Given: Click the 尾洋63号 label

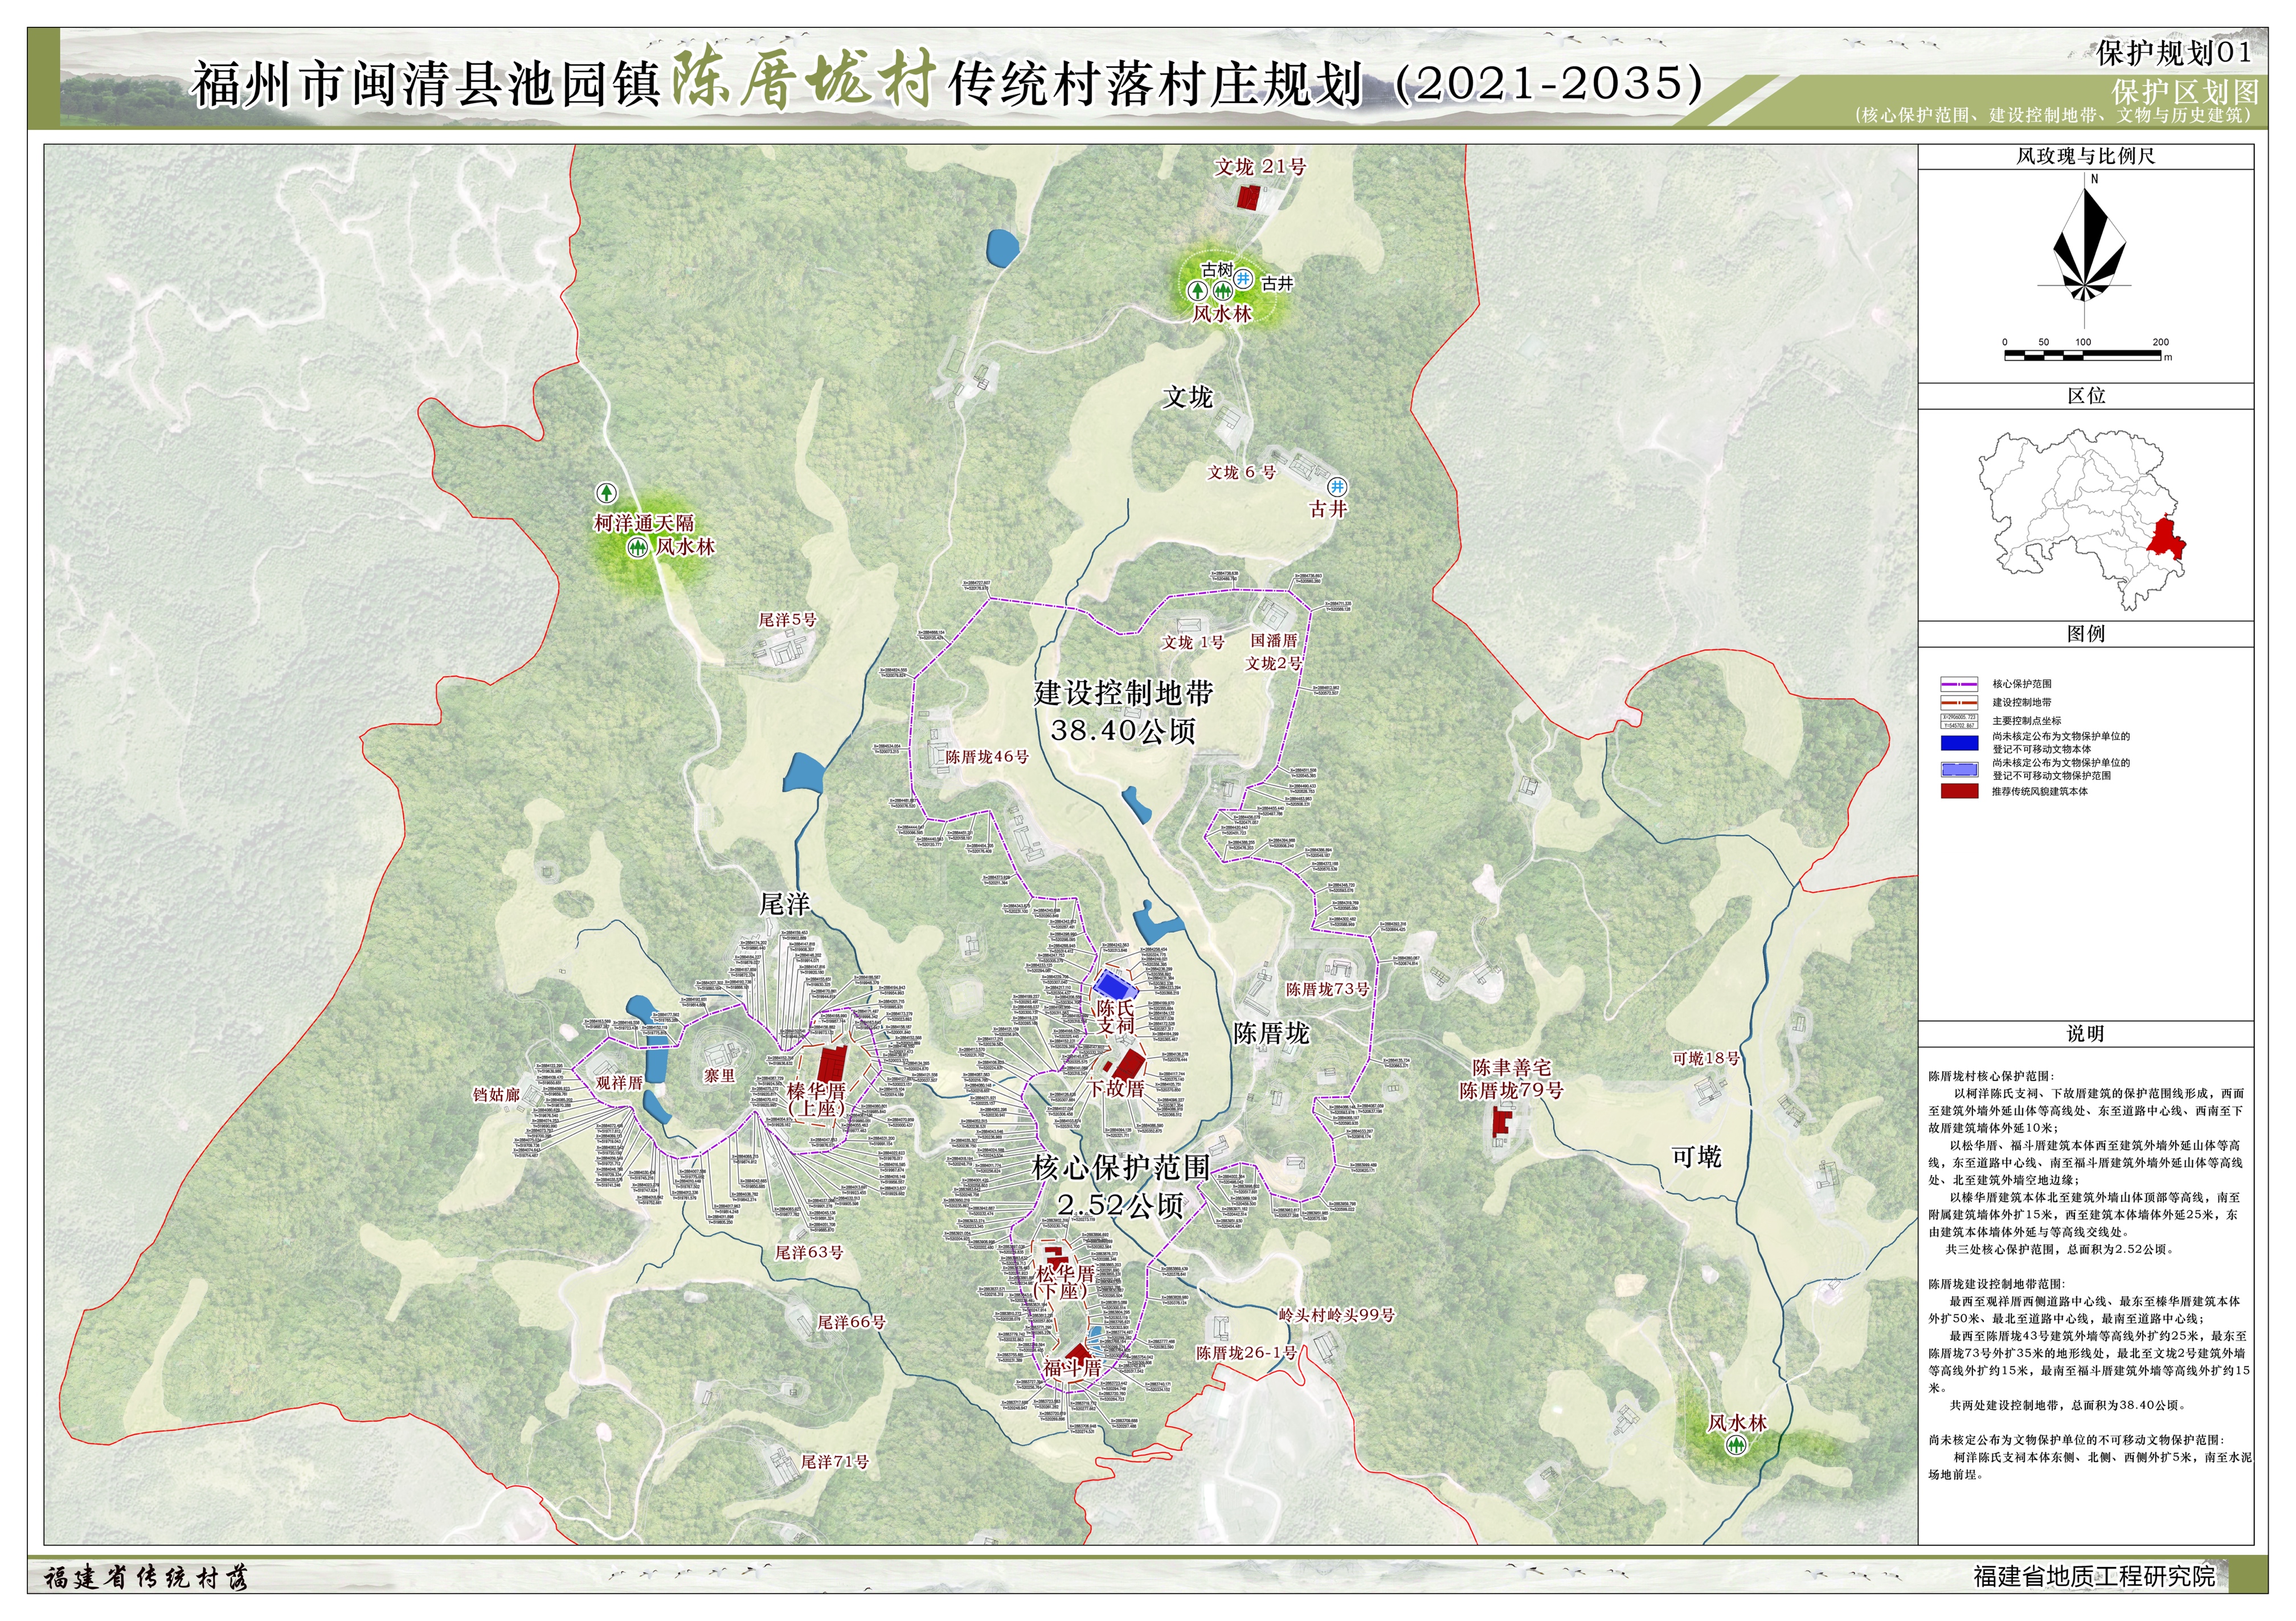Looking at the screenshot, I should pyautogui.click(x=810, y=1253).
